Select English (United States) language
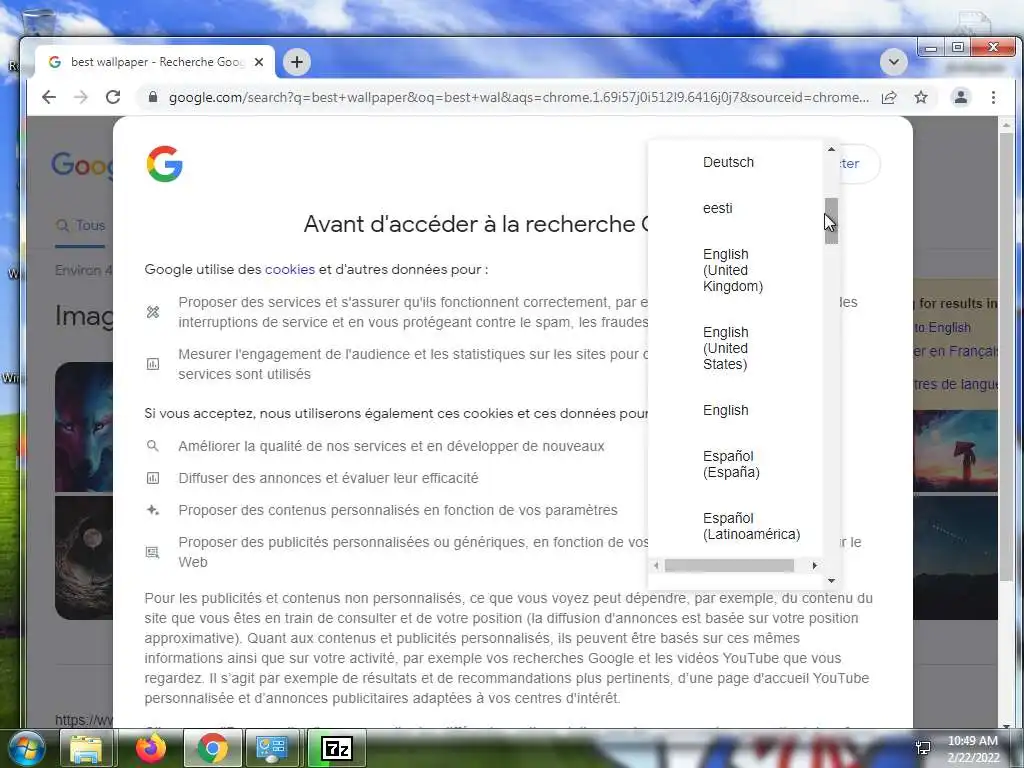The width and height of the screenshot is (1024, 768). pyautogui.click(x=726, y=348)
